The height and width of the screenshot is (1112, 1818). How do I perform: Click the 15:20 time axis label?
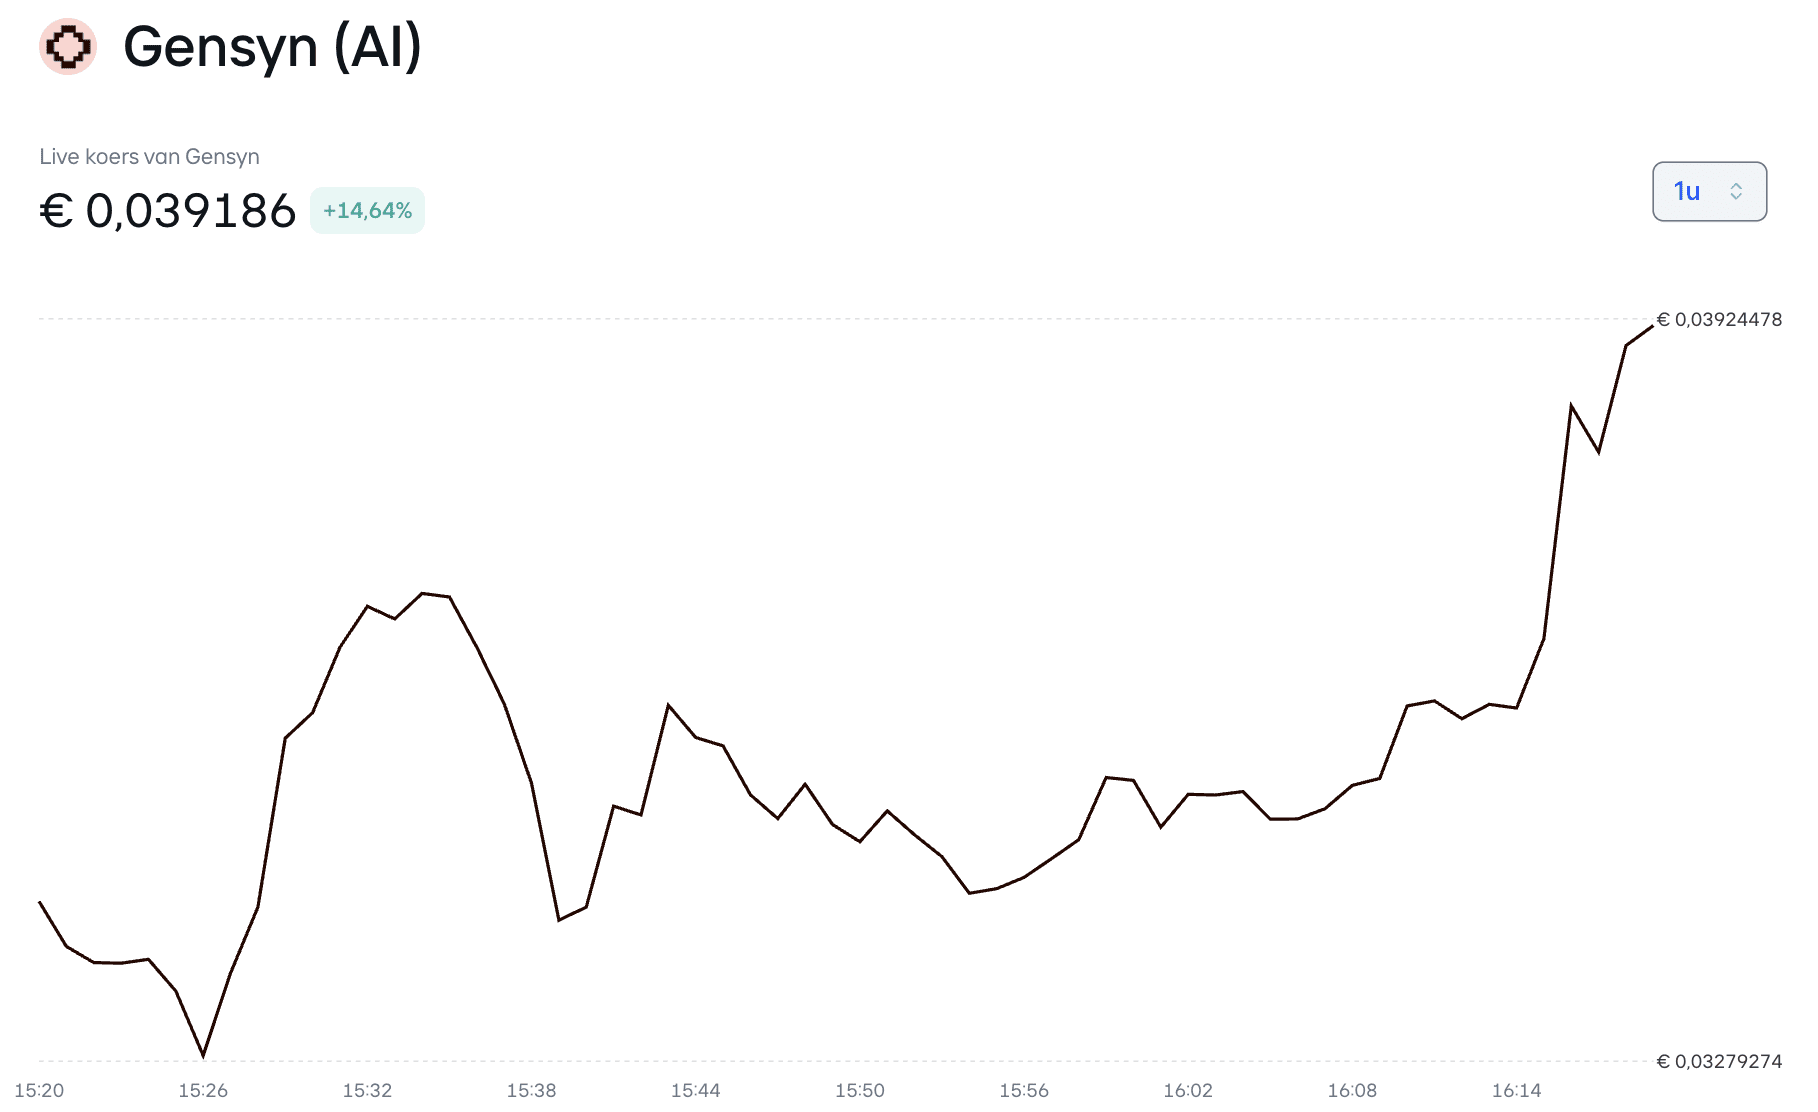[x=39, y=1090]
